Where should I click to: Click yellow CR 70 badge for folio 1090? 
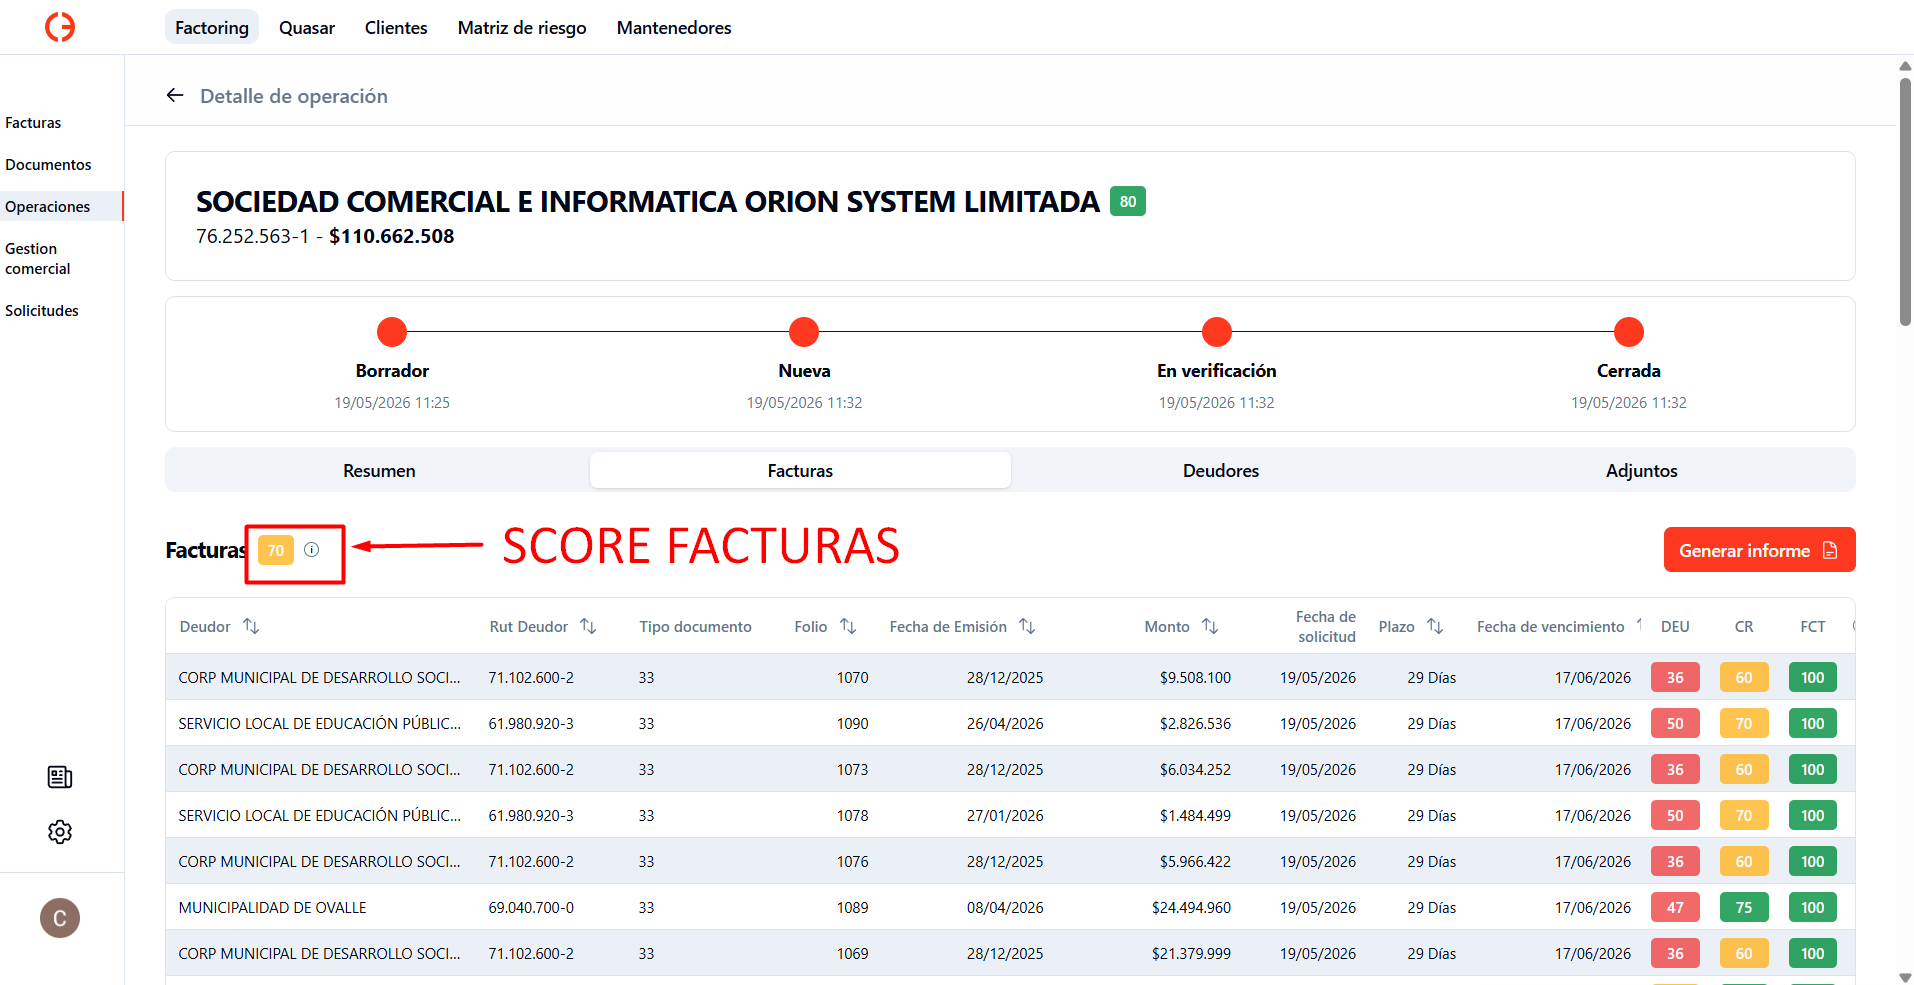click(x=1744, y=723)
